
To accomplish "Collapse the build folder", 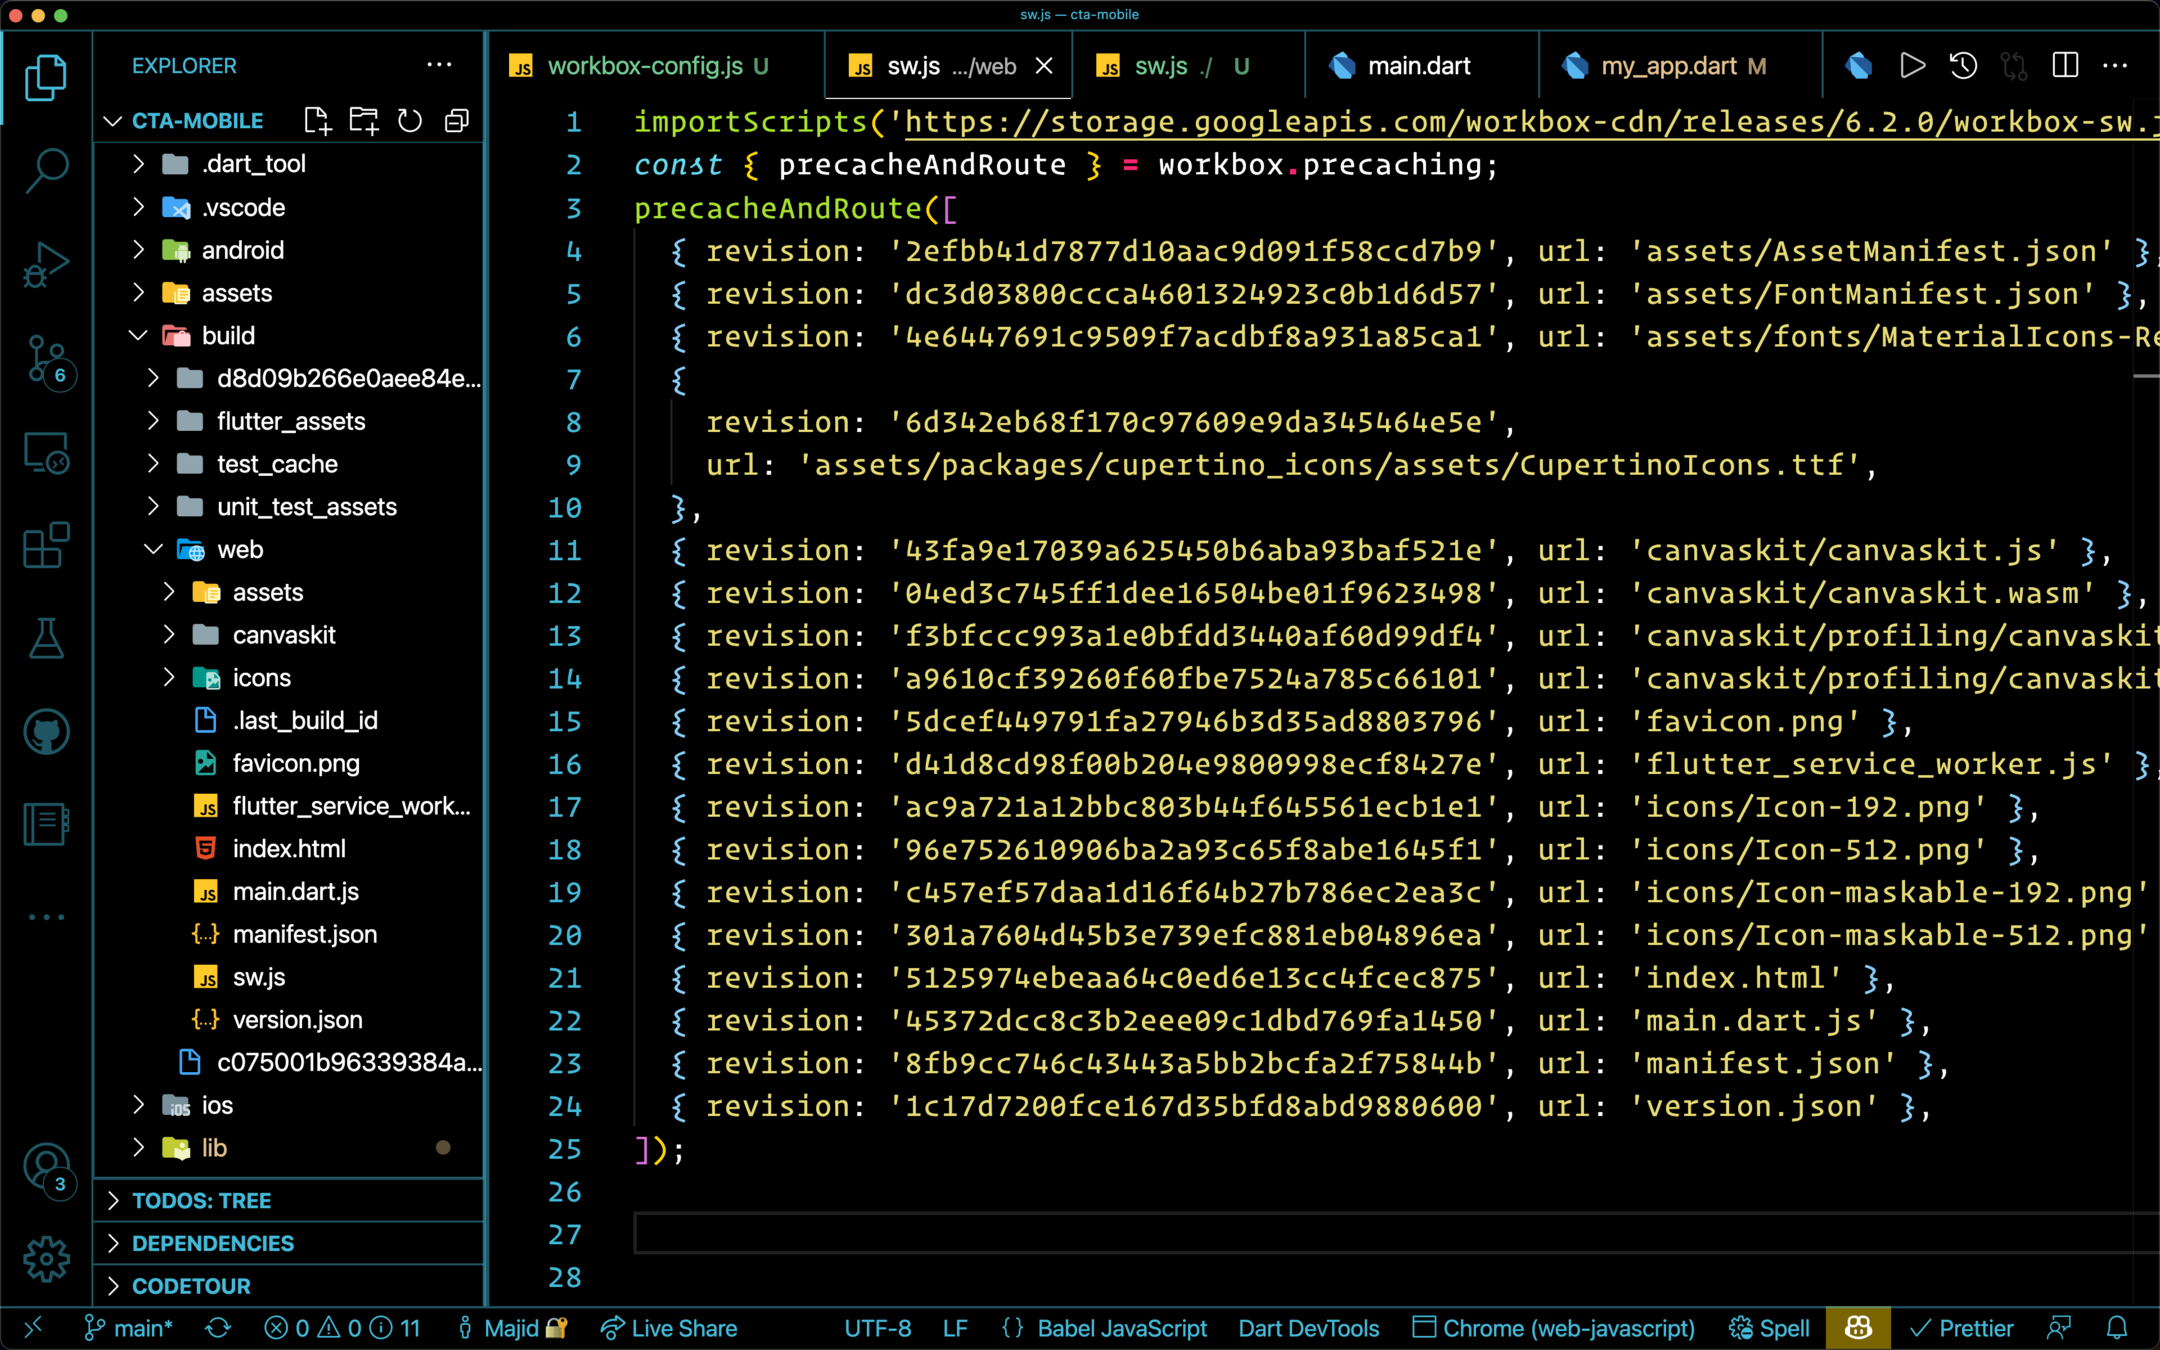I will point(228,336).
